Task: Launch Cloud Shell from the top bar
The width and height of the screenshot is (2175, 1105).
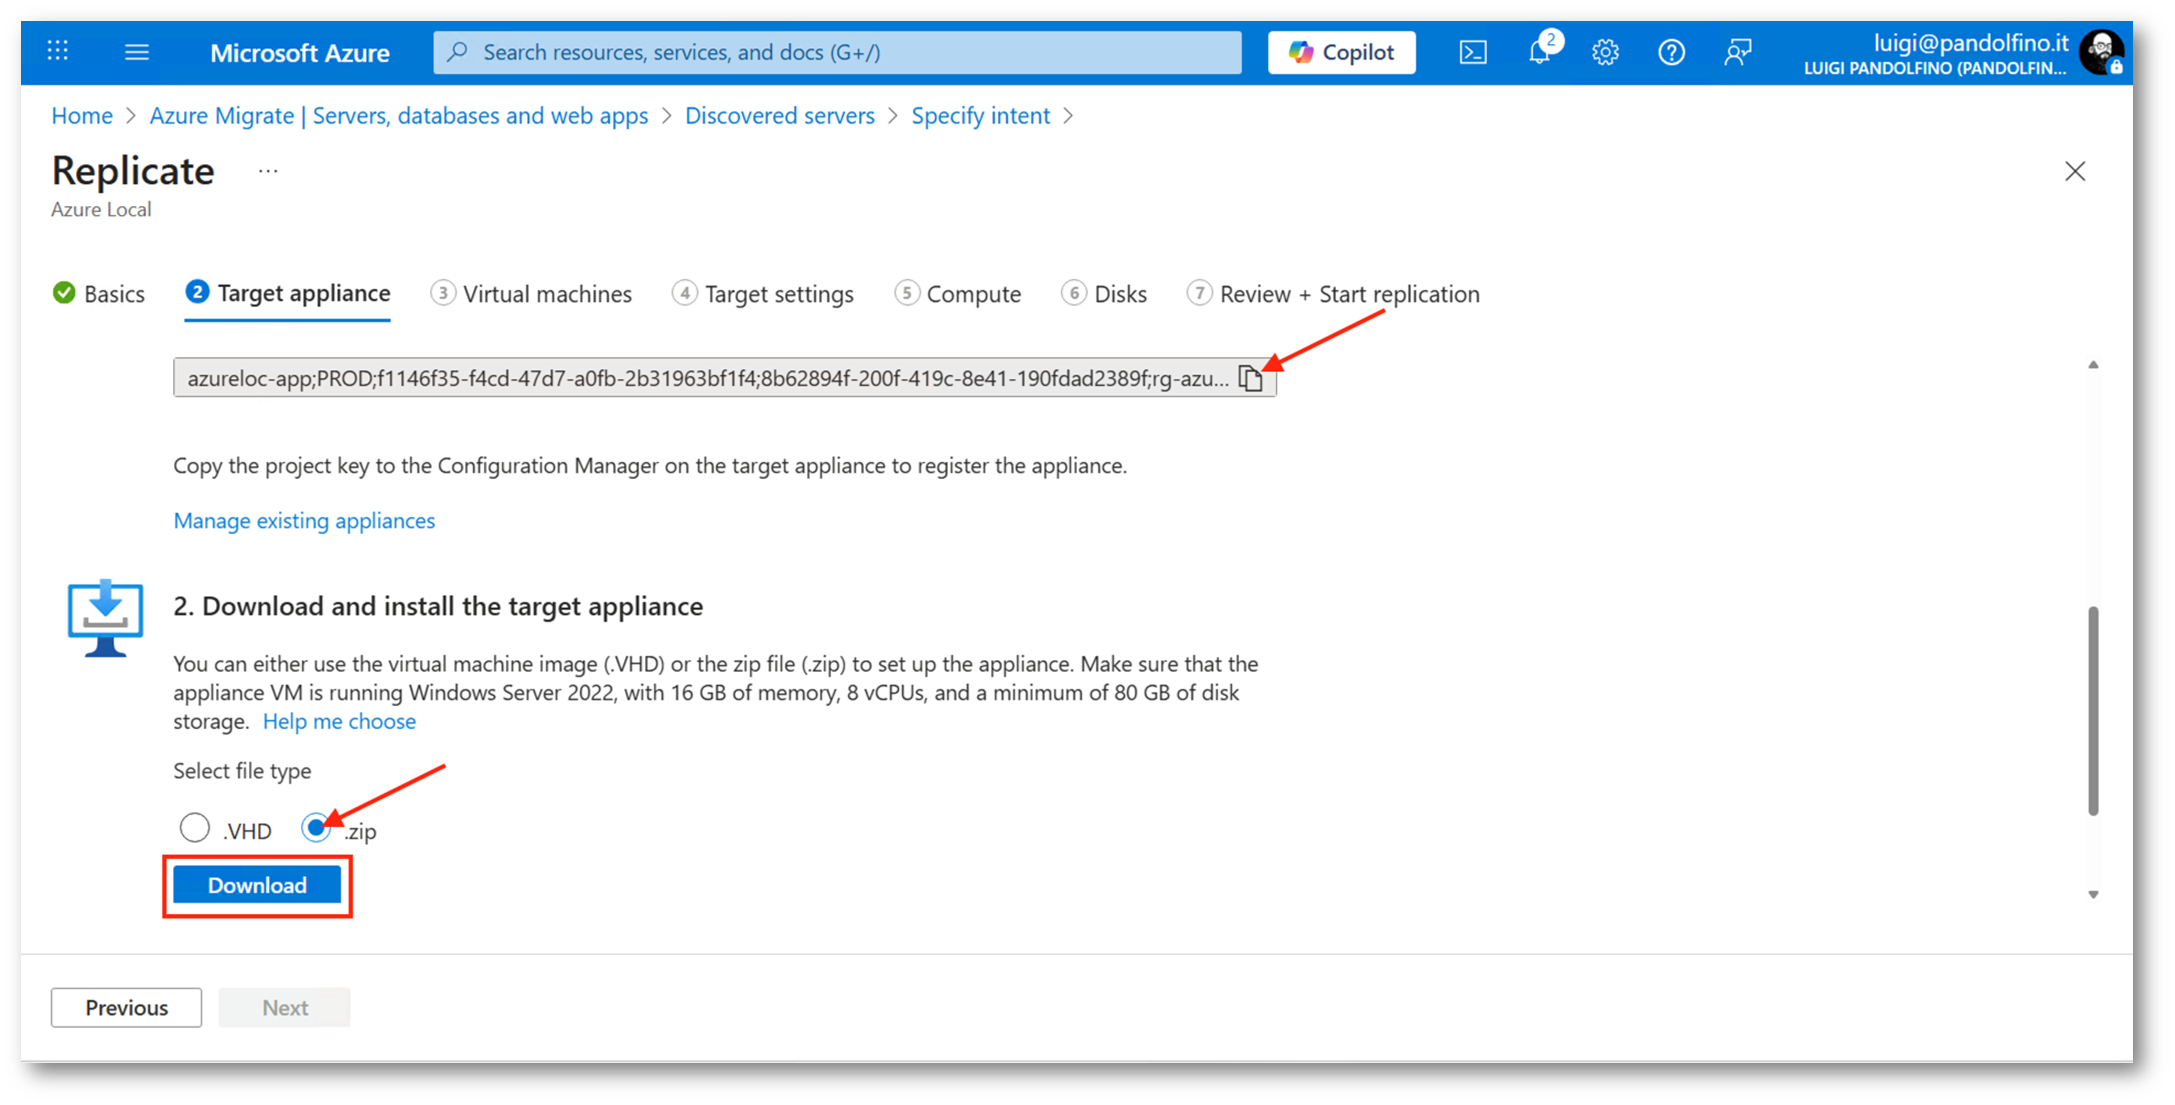Action: click(1472, 52)
